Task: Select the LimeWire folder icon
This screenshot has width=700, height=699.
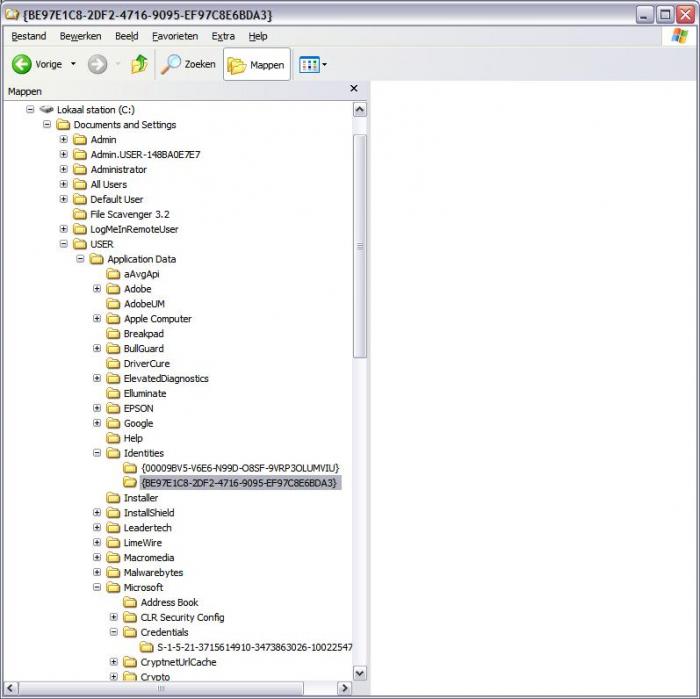Action: click(x=113, y=542)
